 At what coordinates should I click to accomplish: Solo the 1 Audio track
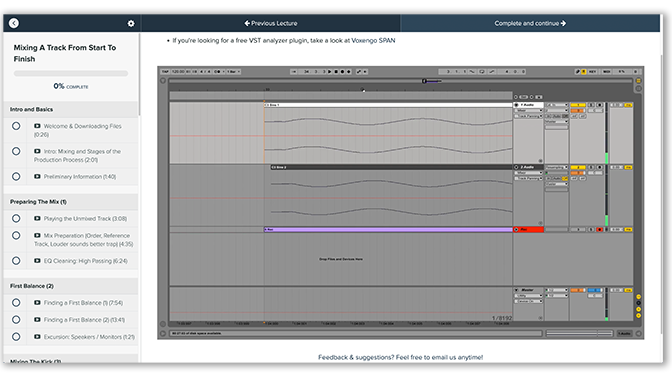(591, 105)
